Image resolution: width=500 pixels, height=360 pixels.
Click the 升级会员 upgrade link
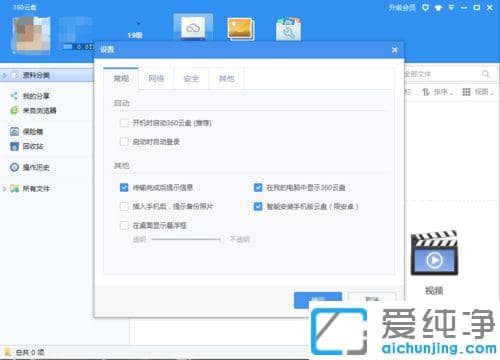402,8
